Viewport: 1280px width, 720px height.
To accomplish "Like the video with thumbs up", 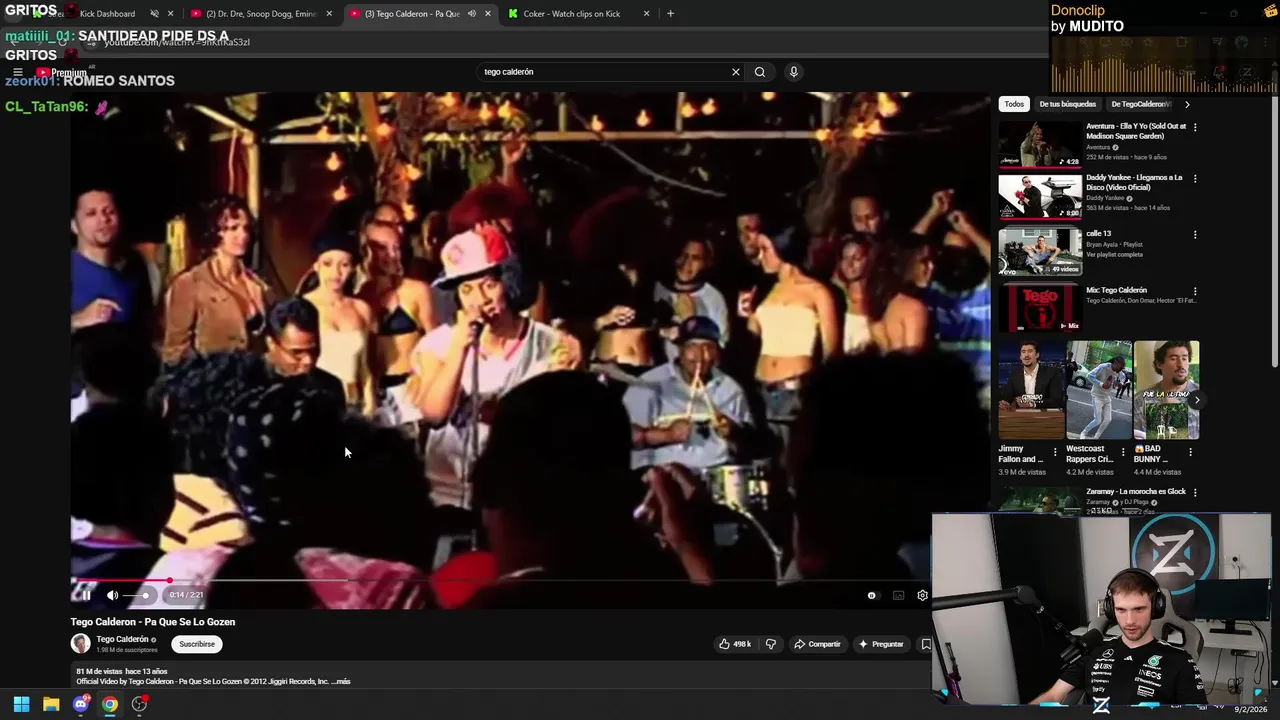I will [x=735, y=644].
